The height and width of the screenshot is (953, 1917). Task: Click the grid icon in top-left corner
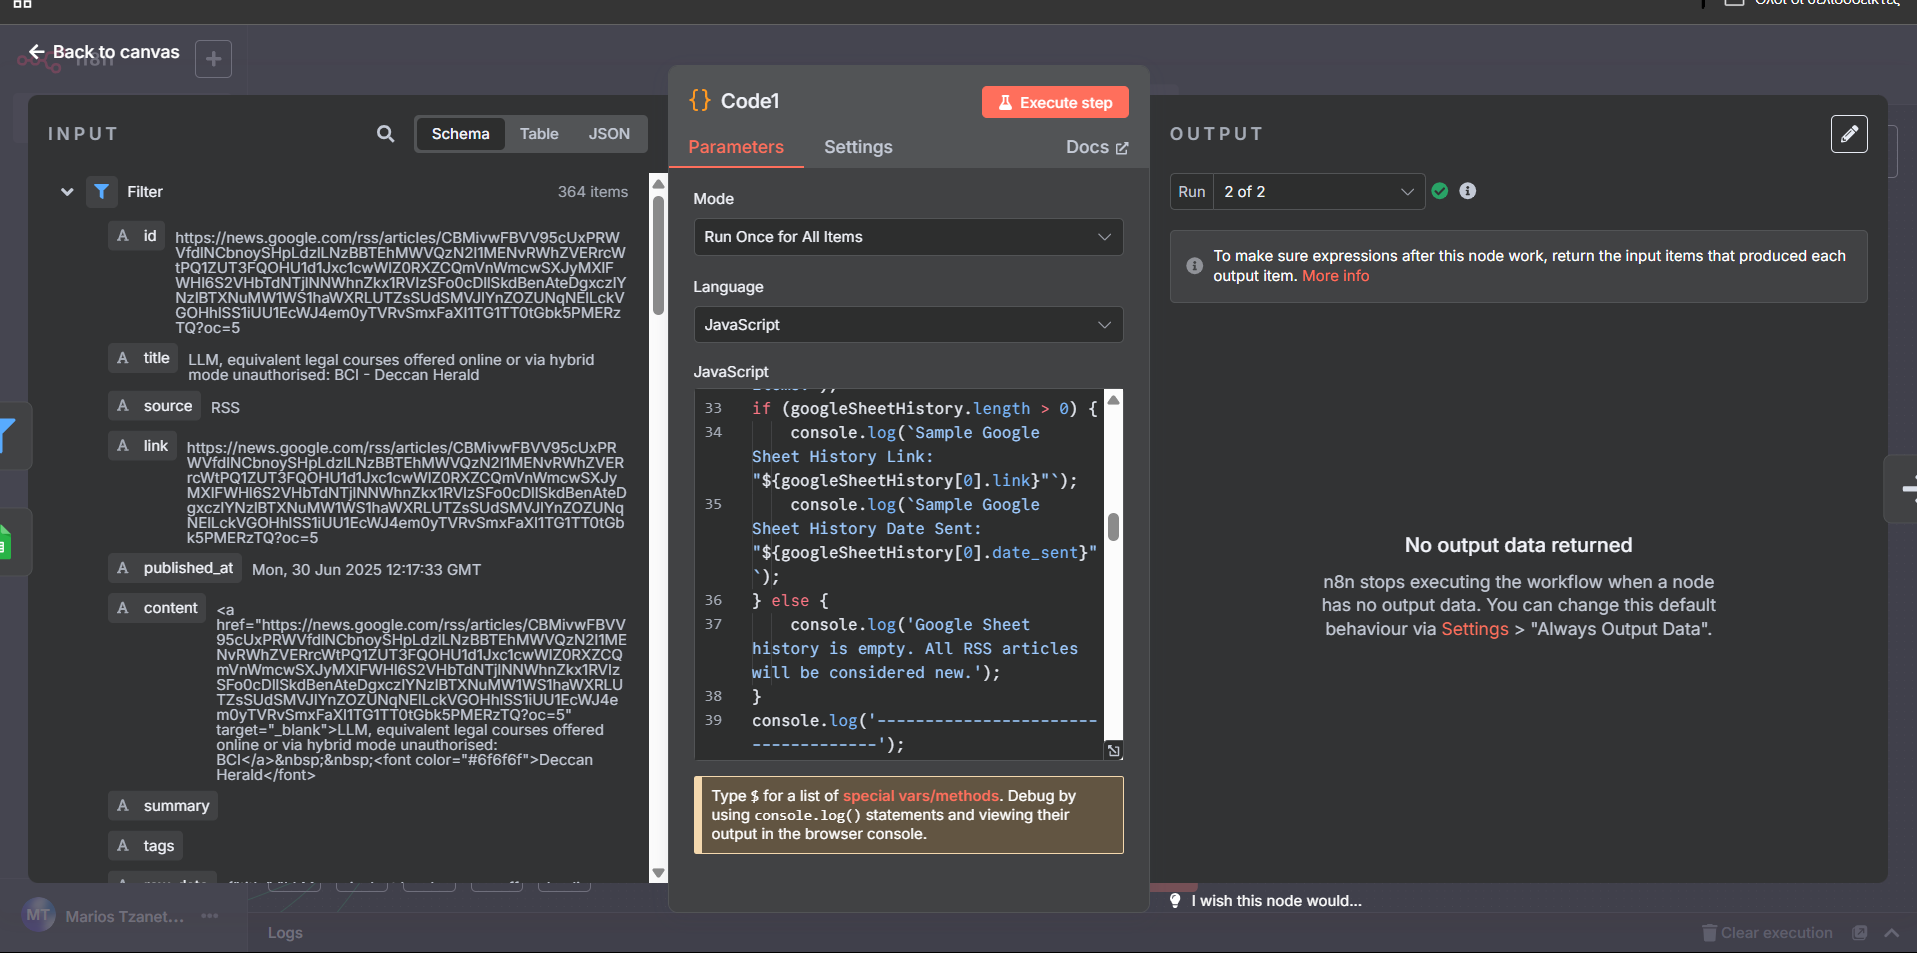tap(22, 4)
